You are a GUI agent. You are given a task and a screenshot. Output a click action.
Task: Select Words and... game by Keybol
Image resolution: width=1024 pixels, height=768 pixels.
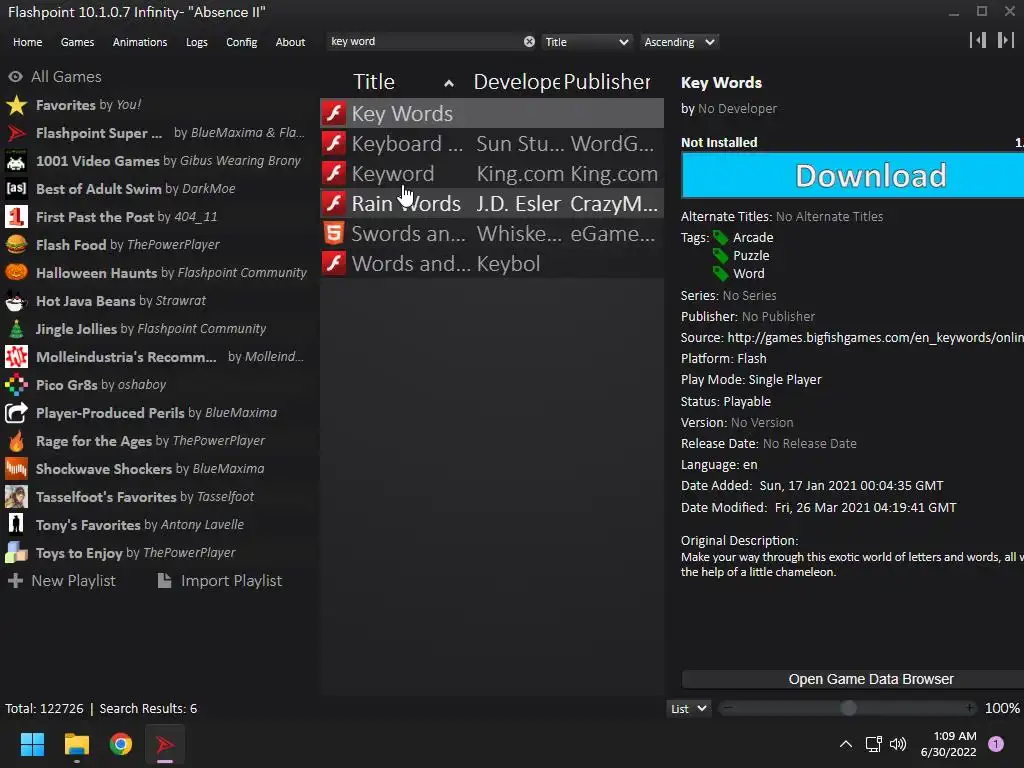(x=492, y=263)
